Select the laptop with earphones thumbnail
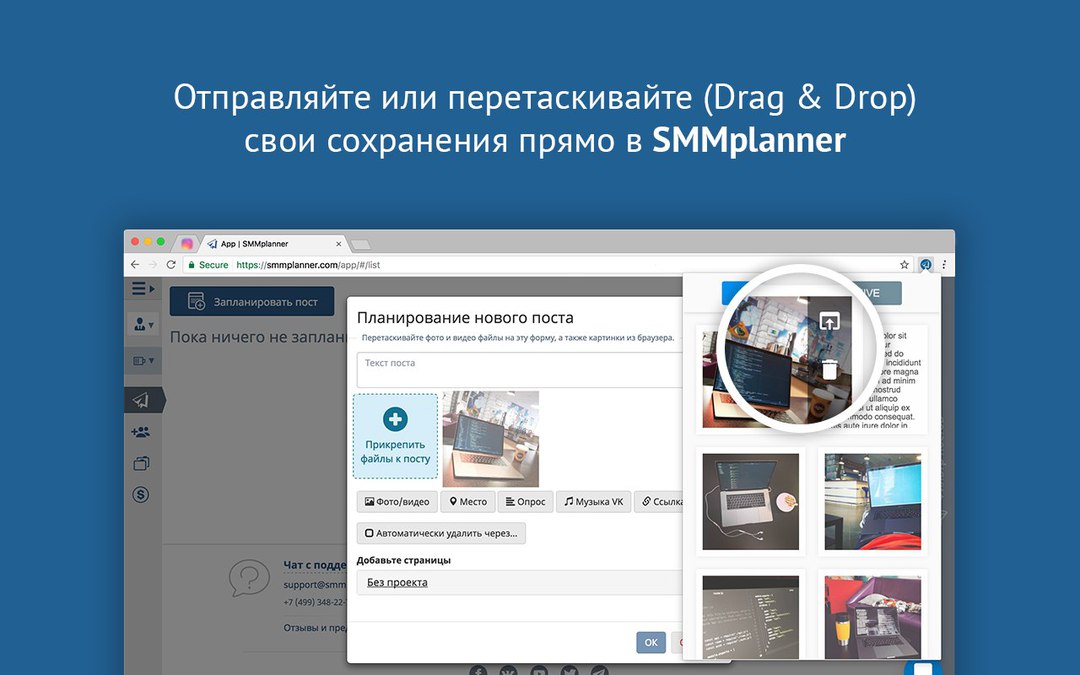1080x675 pixels. pyautogui.click(x=750, y=501)
